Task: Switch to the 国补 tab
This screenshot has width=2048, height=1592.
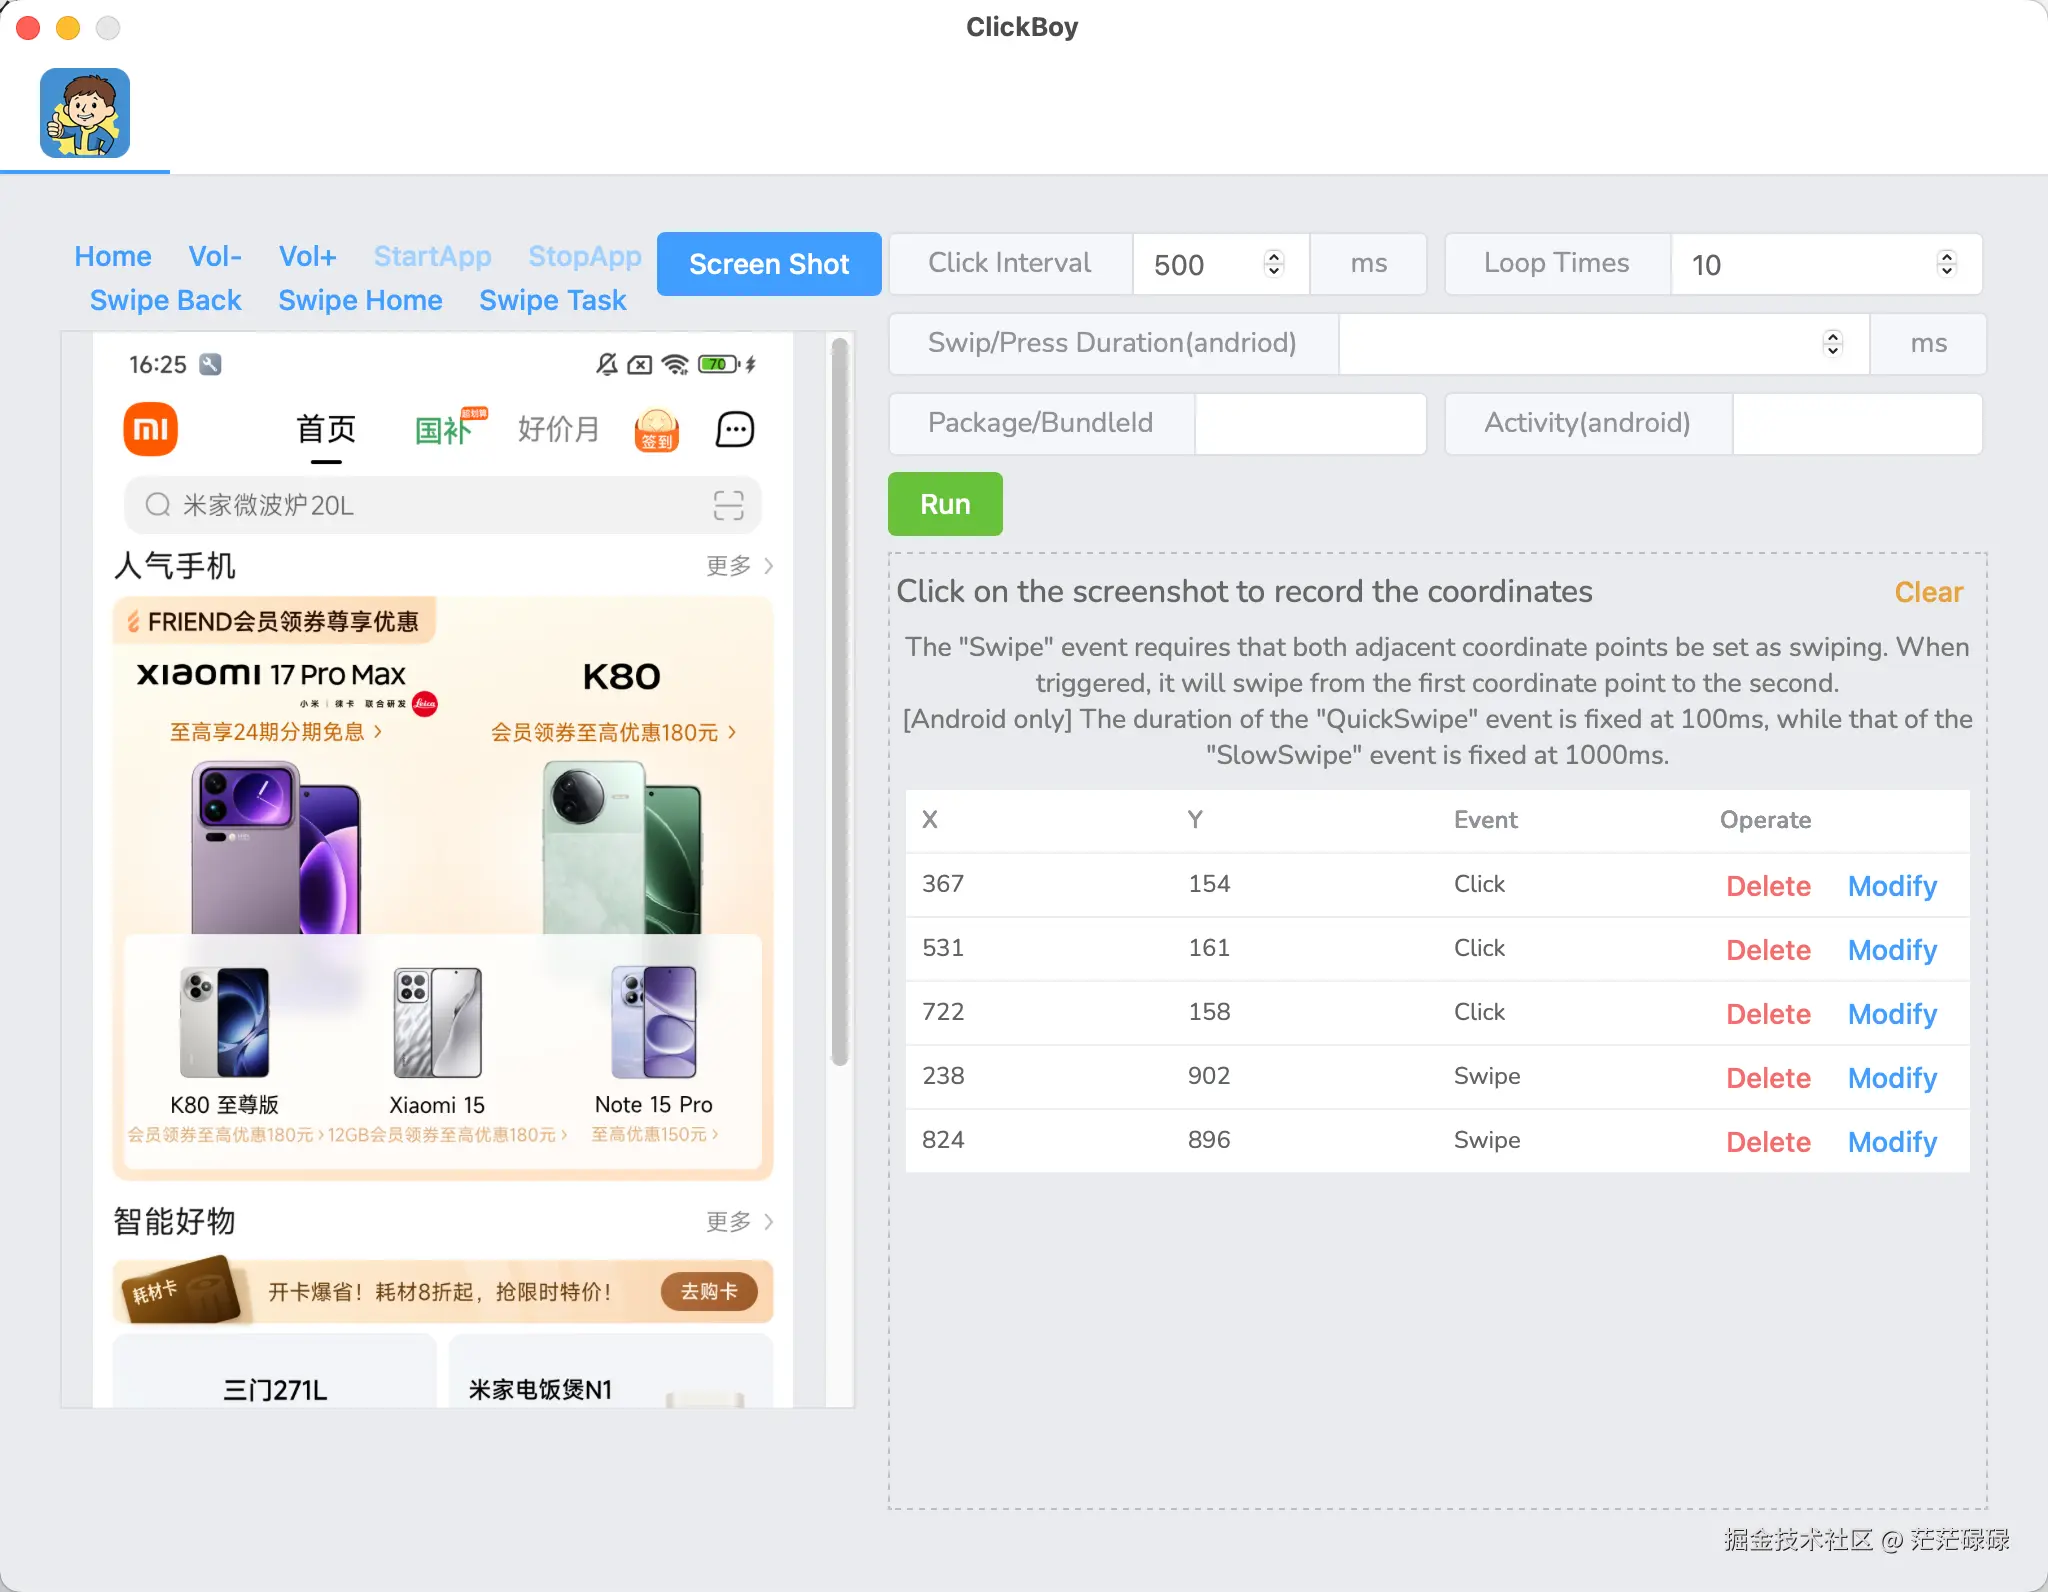Action: 443,429
